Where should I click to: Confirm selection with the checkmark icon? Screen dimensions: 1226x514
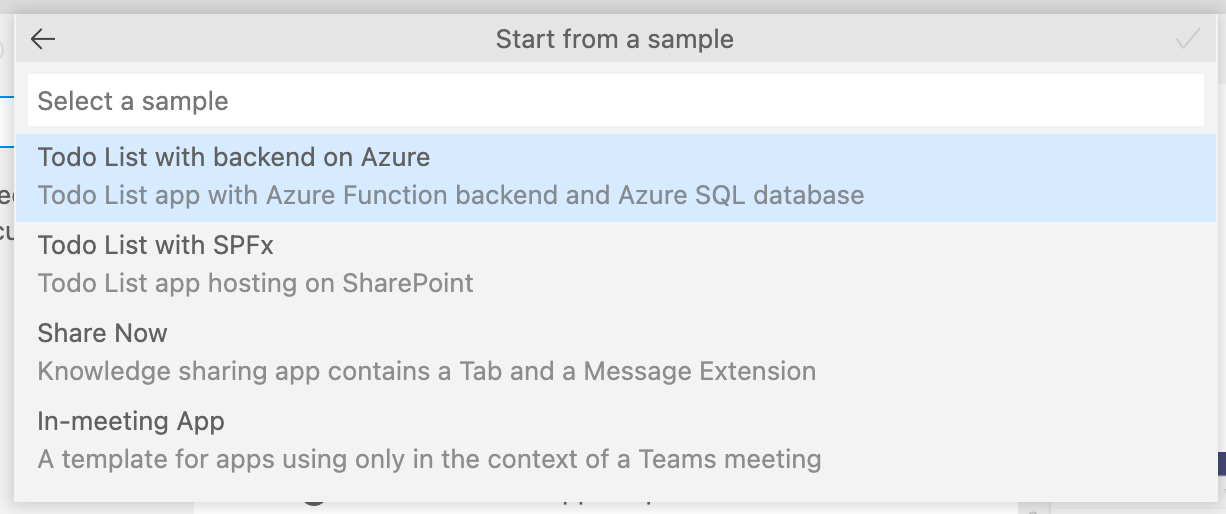click(x=1188, y=39)
